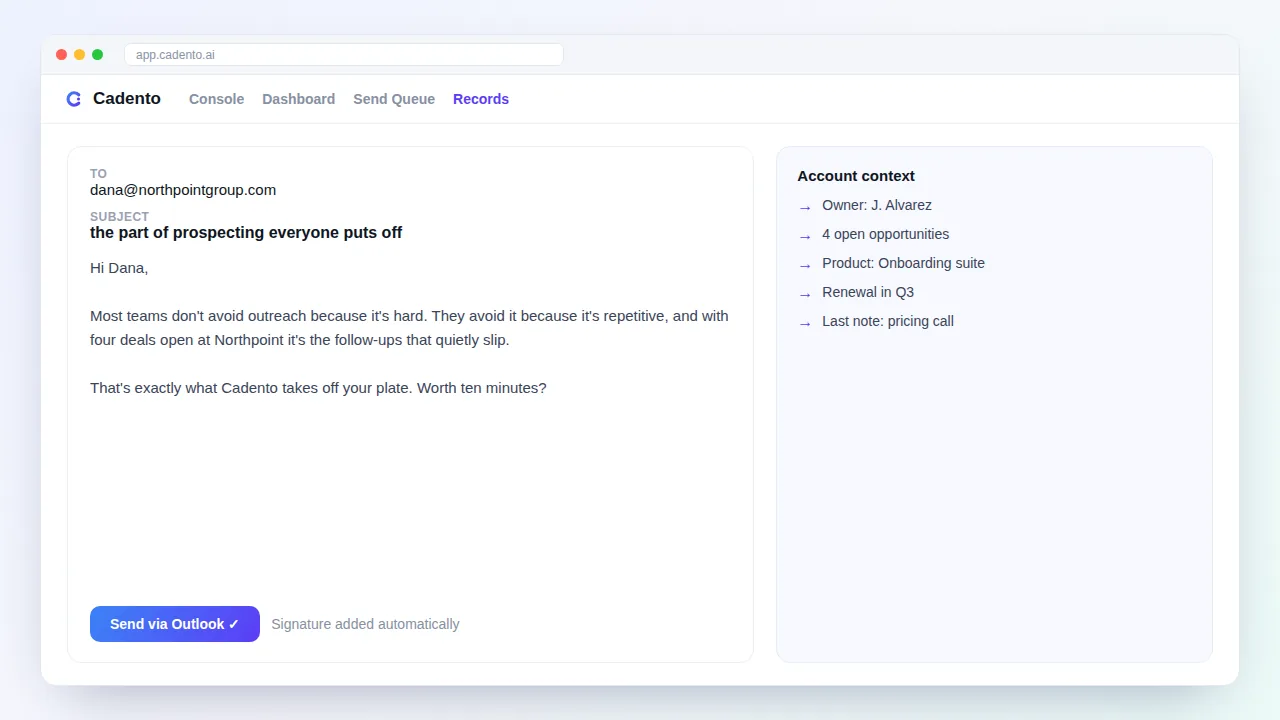Open the Console tab

tap(216, 99)
